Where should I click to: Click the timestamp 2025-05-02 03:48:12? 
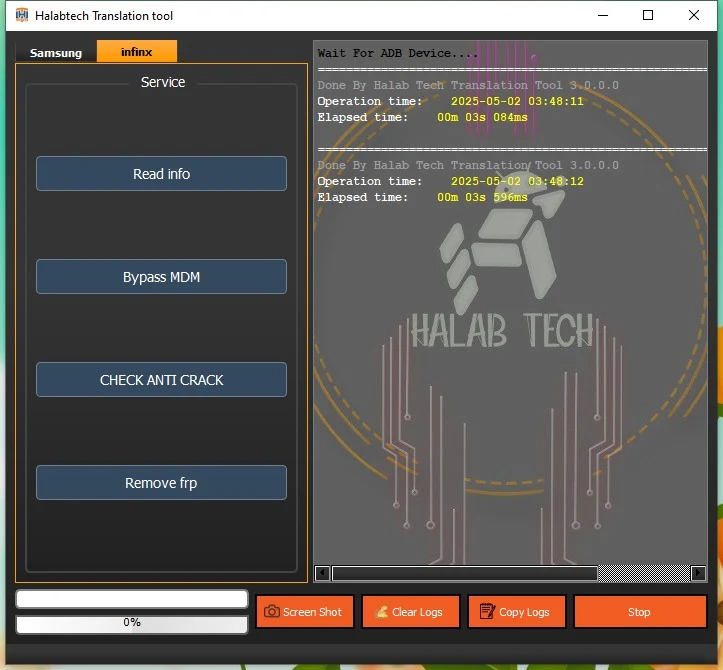tap(517, 181)
